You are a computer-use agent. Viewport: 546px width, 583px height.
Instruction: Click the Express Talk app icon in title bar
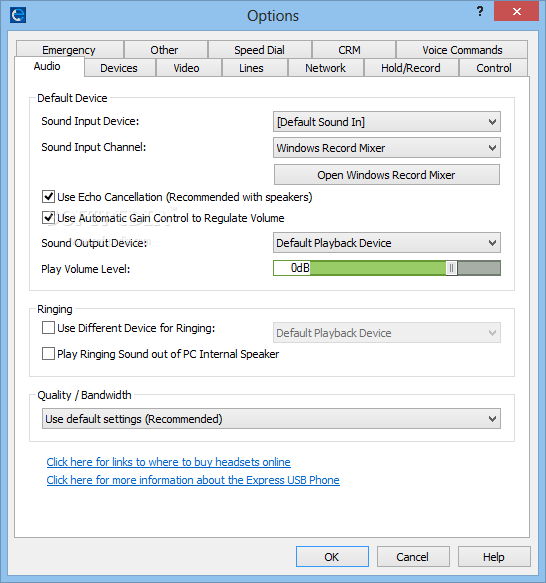(18, 15)
